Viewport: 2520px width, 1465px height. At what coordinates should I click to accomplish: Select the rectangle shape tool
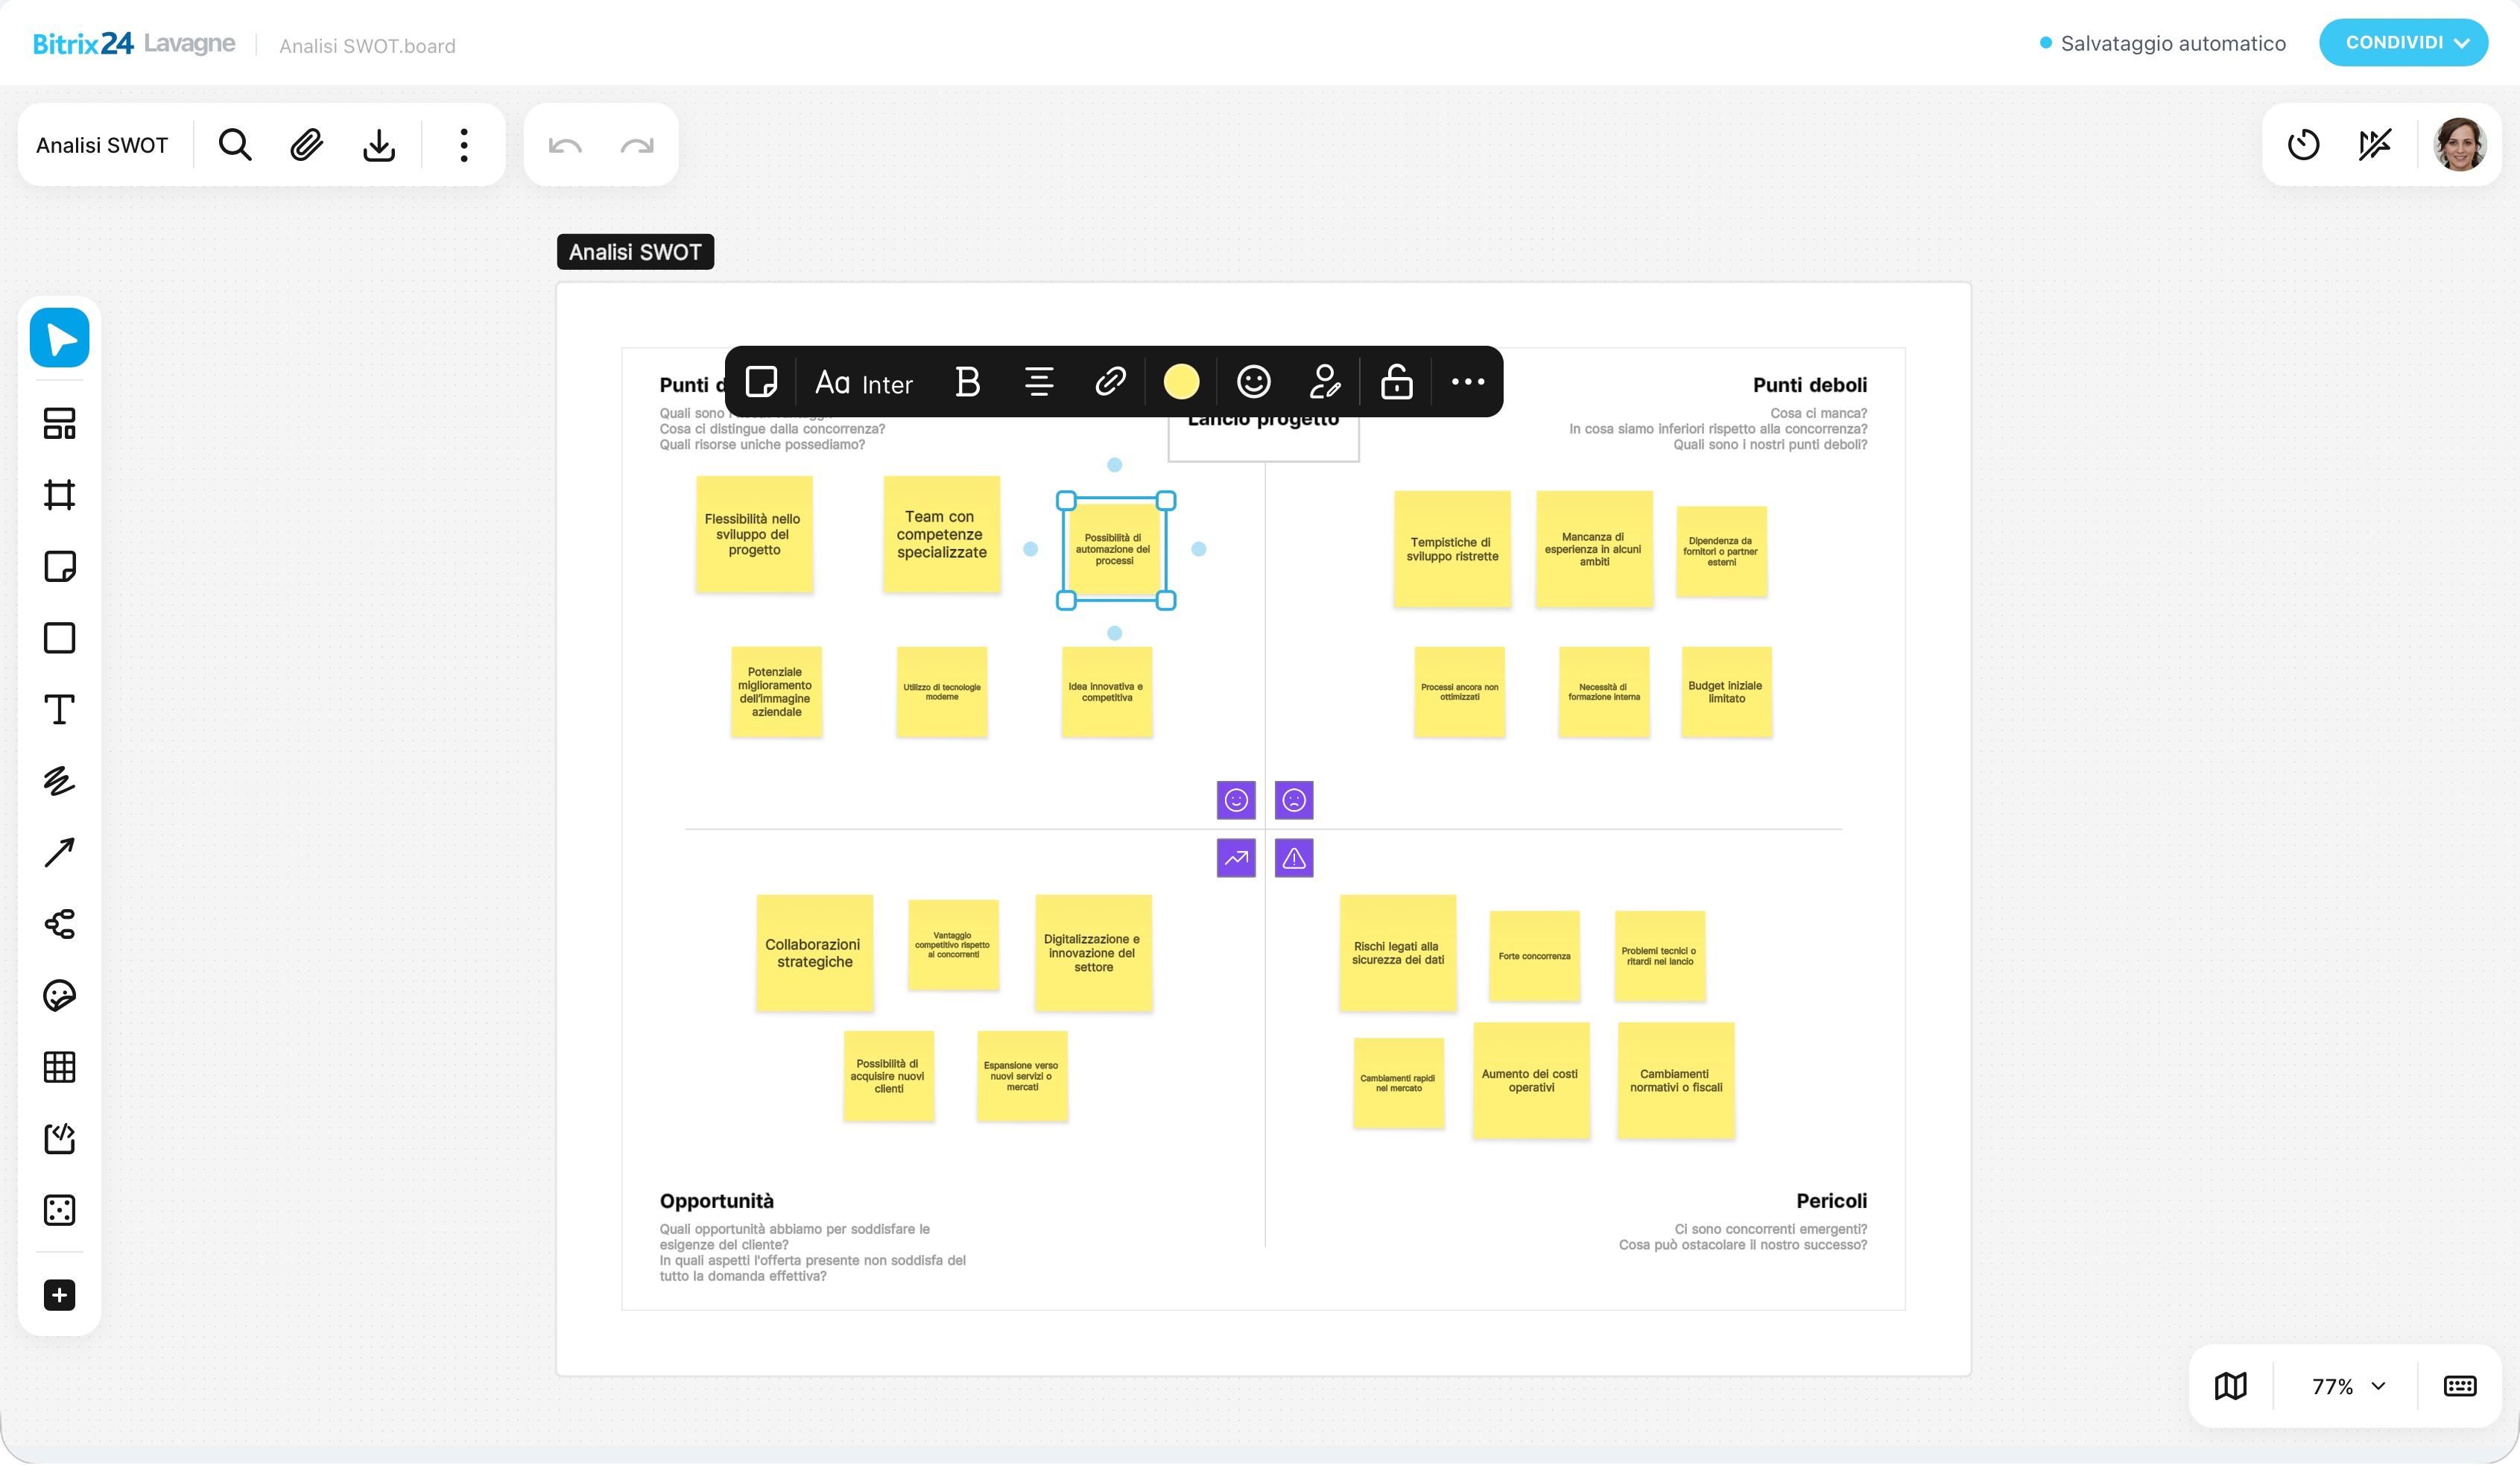(x=59, y=638)
